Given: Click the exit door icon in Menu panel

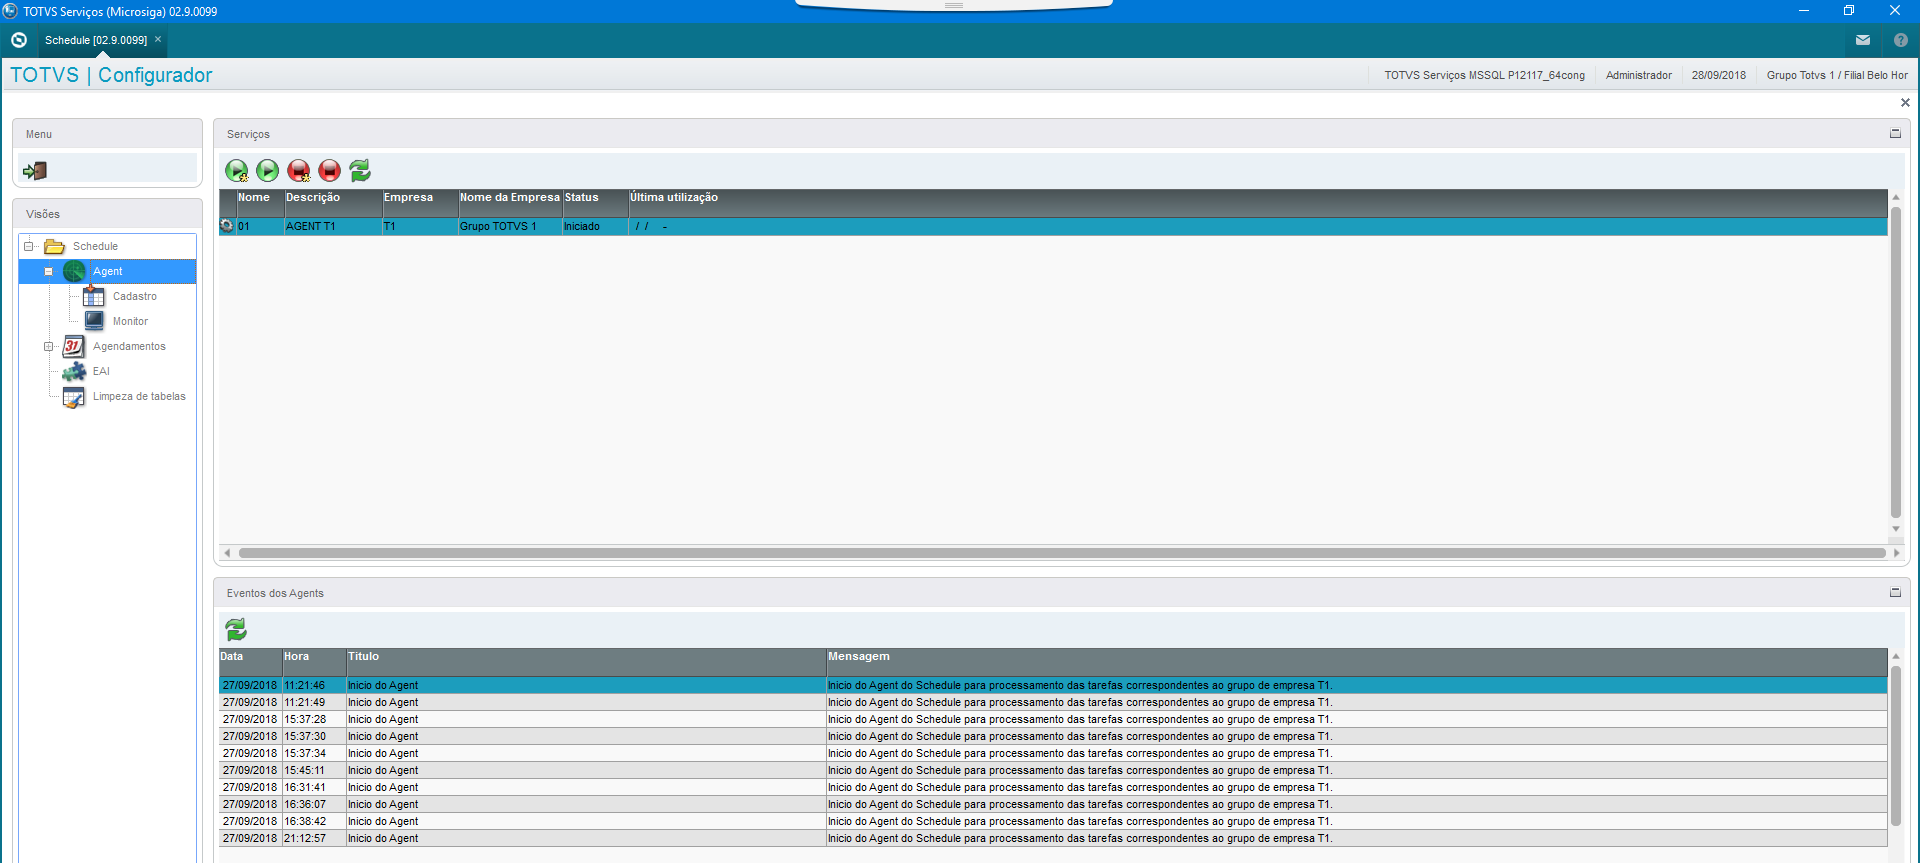Looking at the screenshot, I should point(35,171).
